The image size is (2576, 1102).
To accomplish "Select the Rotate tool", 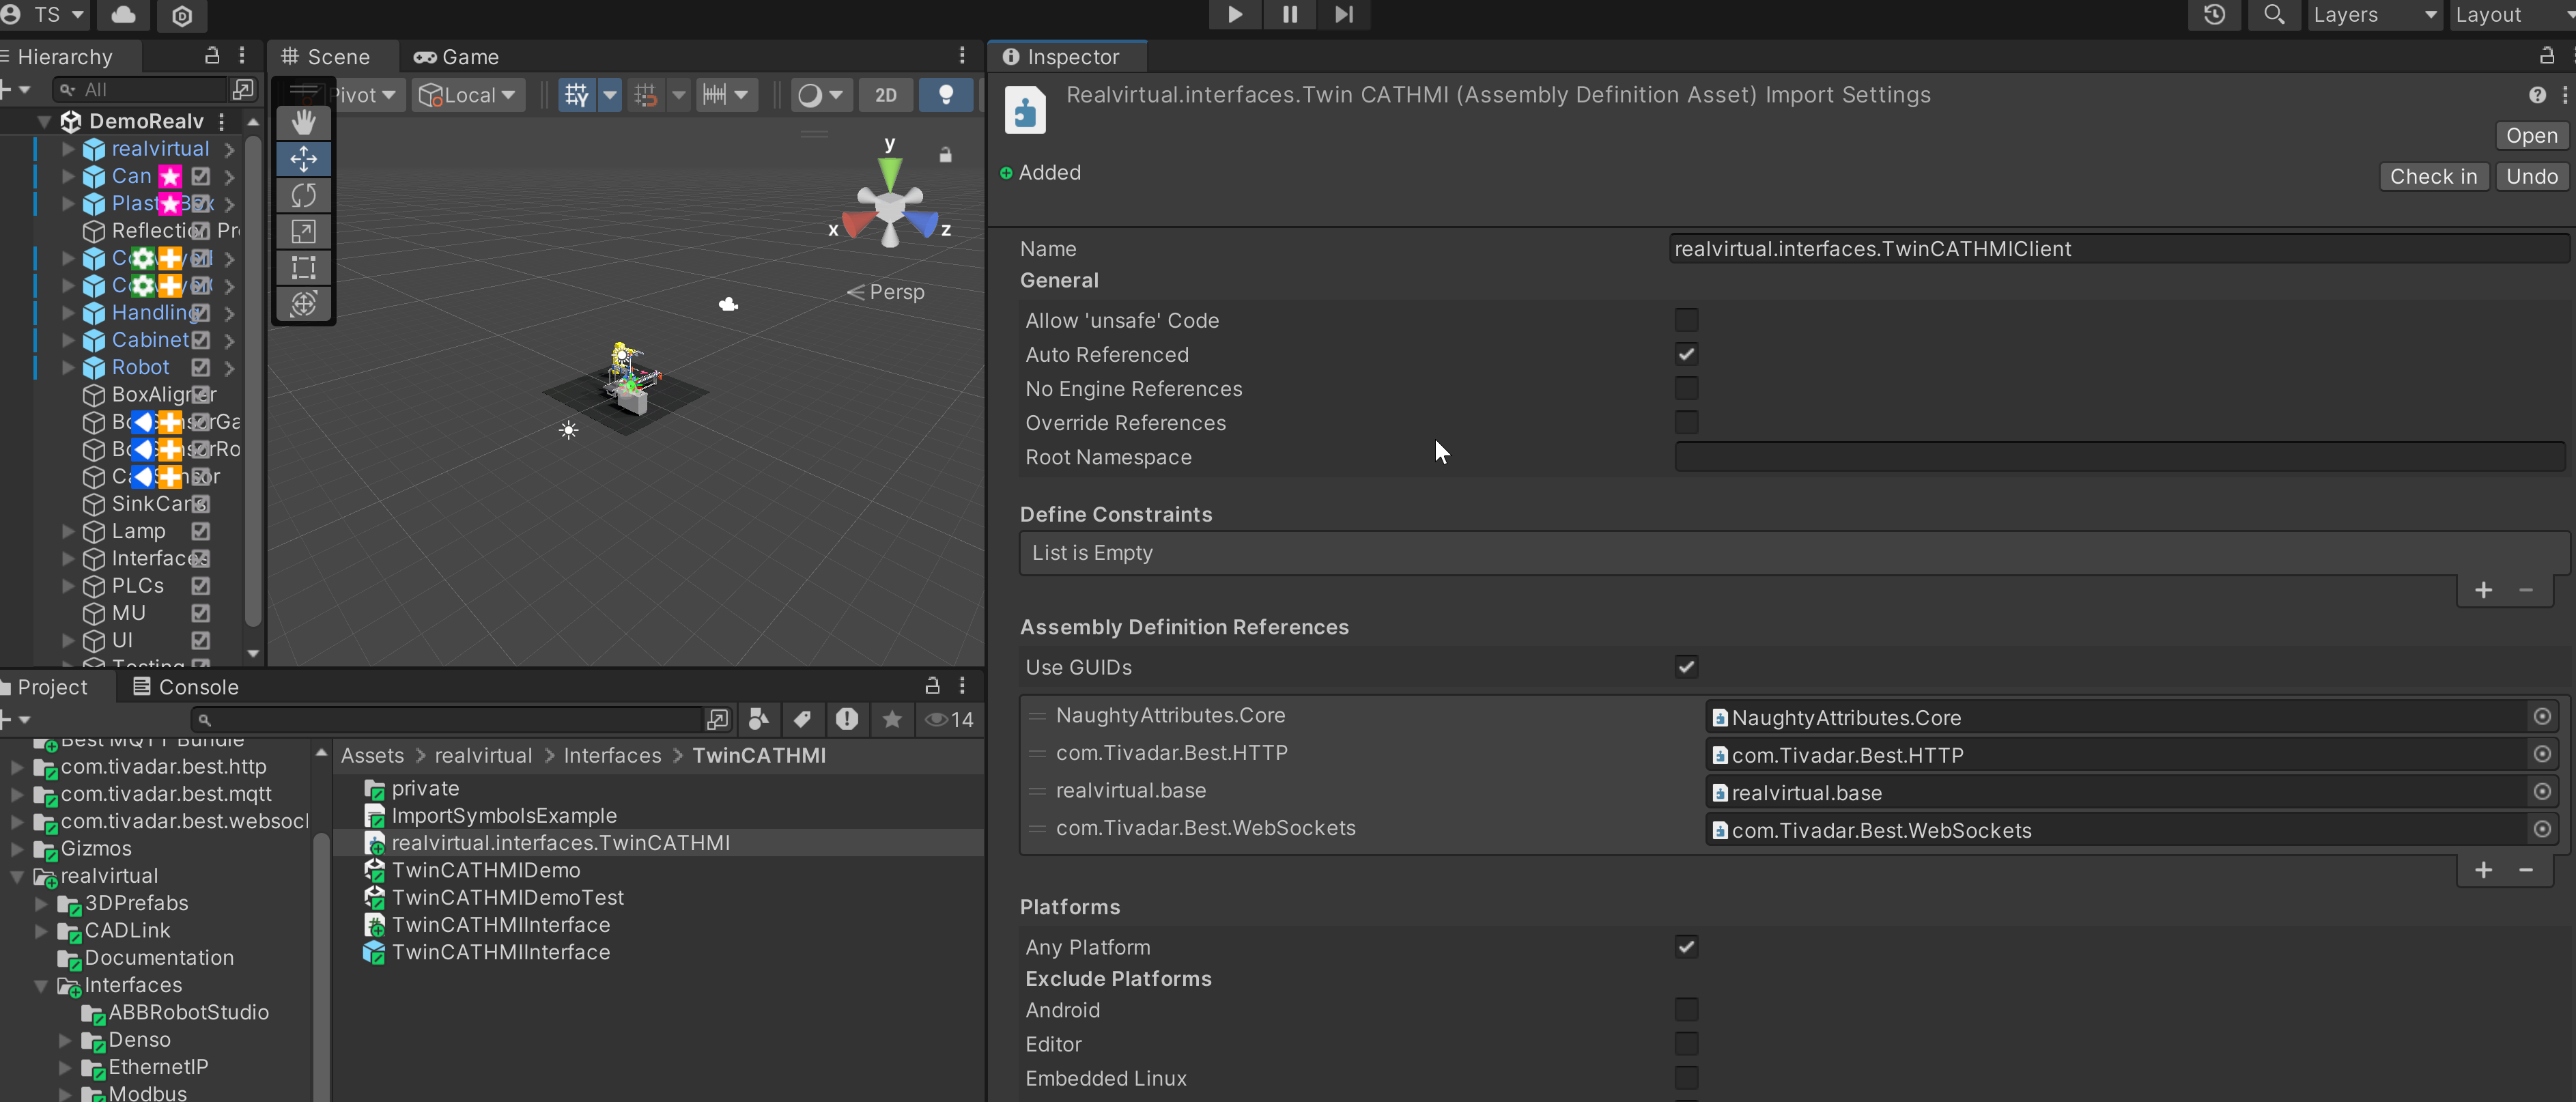I will pyautogui.click(x=304, y=195).
